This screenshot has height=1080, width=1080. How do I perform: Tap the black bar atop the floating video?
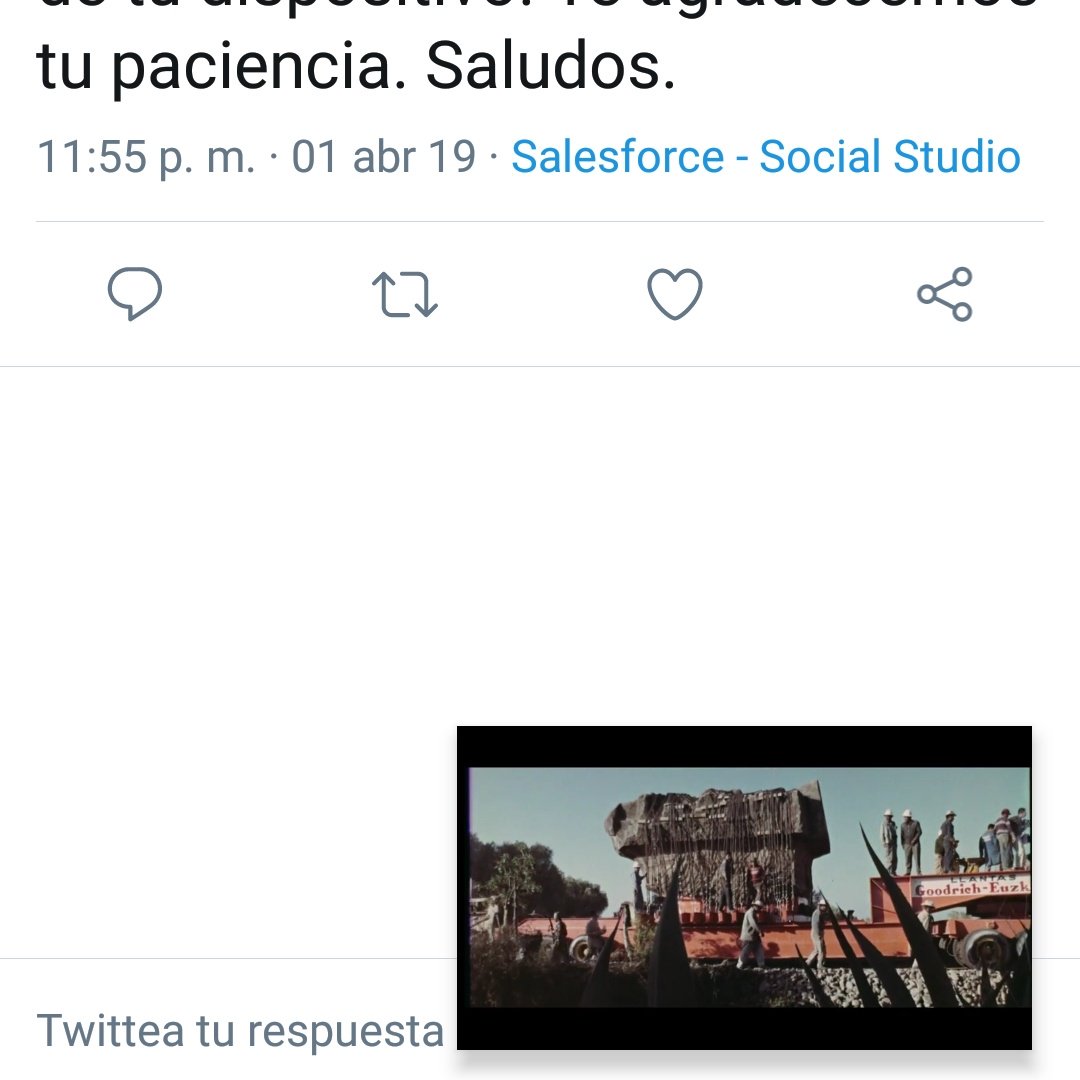[x=745, y=747]
